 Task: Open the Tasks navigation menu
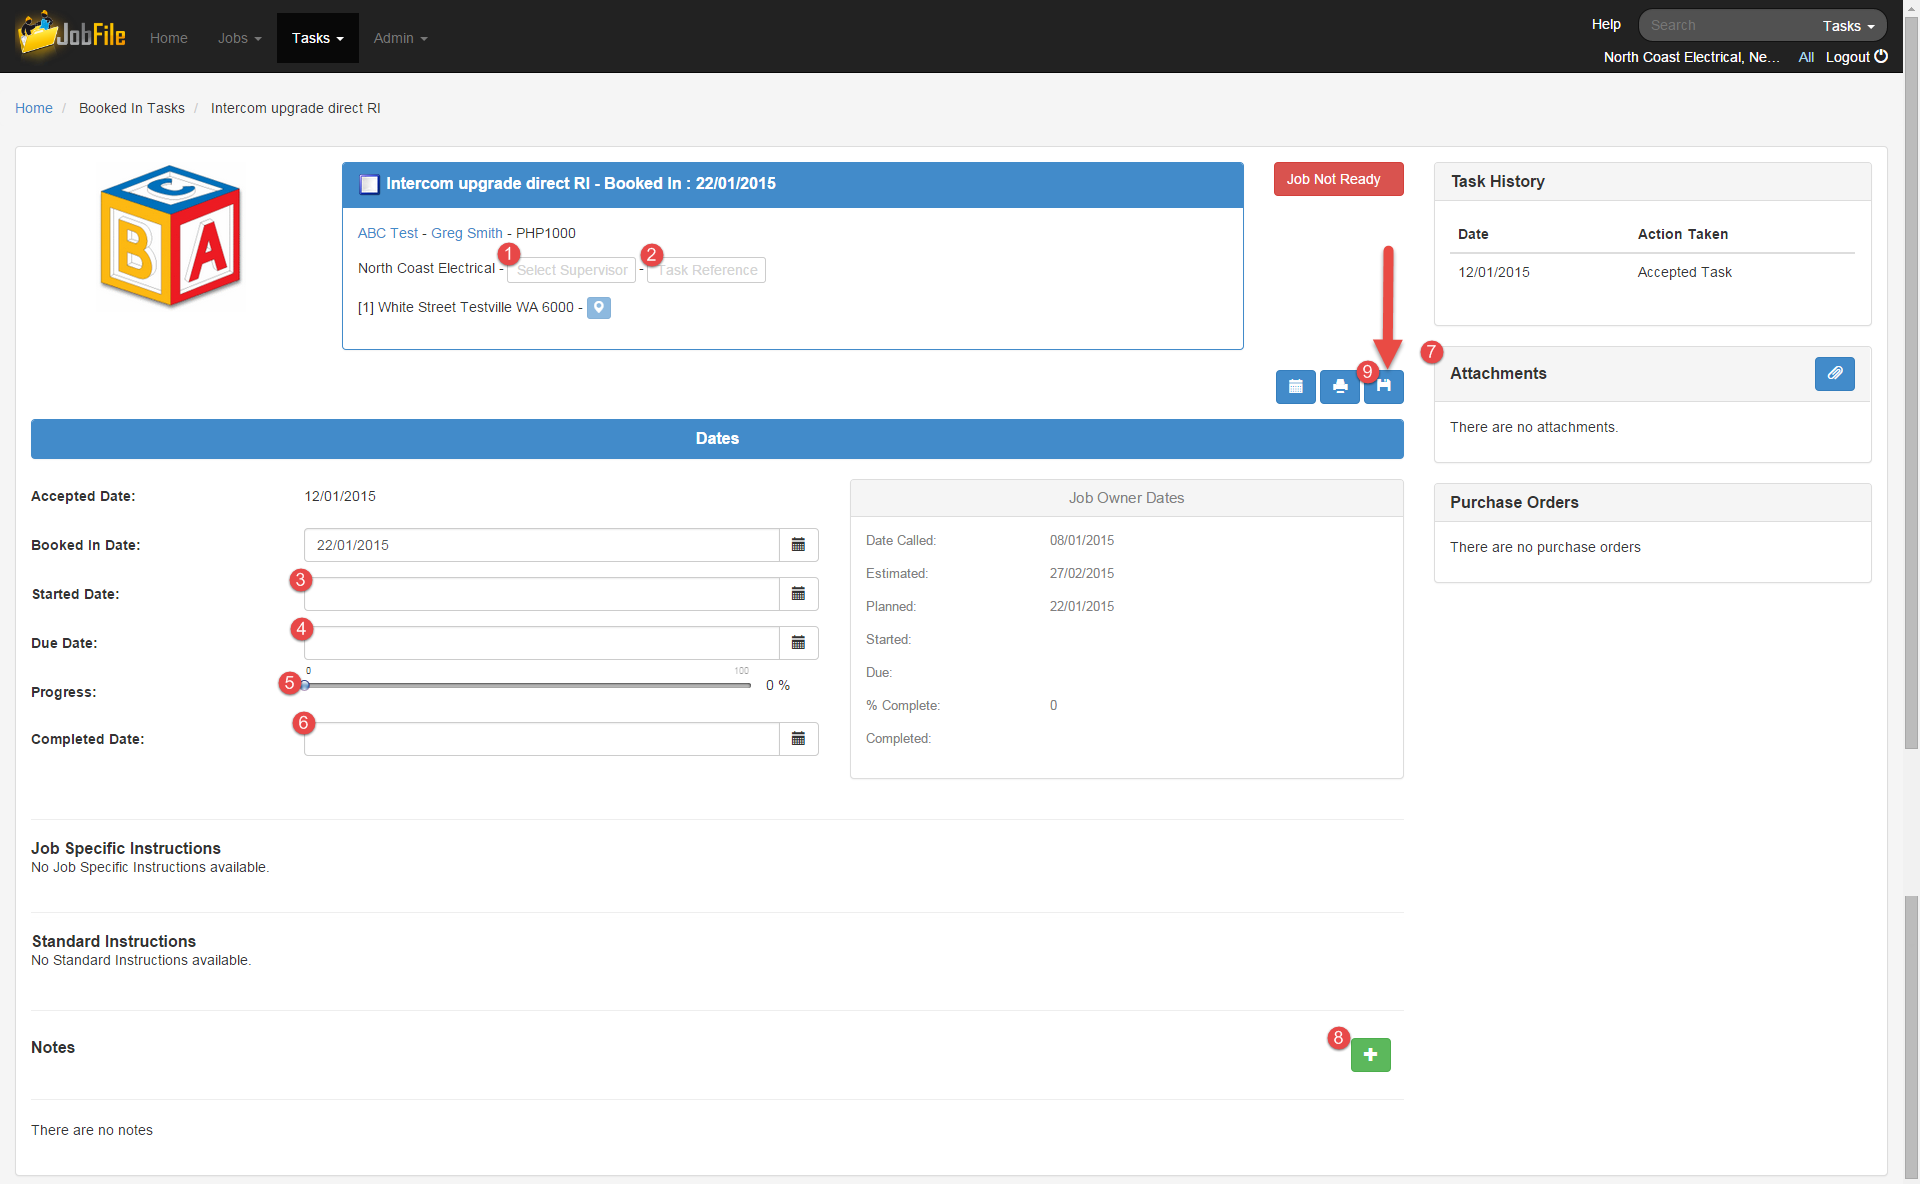317,38
